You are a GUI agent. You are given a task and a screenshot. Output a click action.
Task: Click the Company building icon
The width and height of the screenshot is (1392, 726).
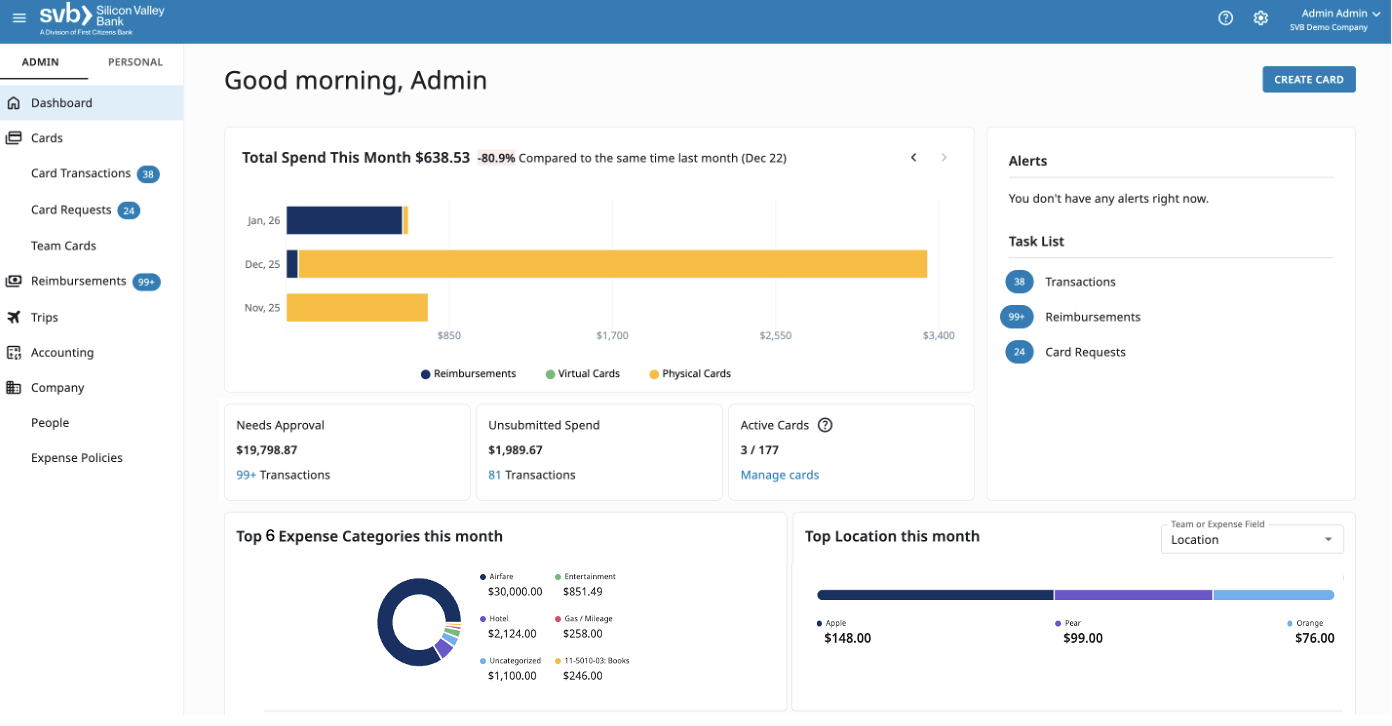coord(14,387)
